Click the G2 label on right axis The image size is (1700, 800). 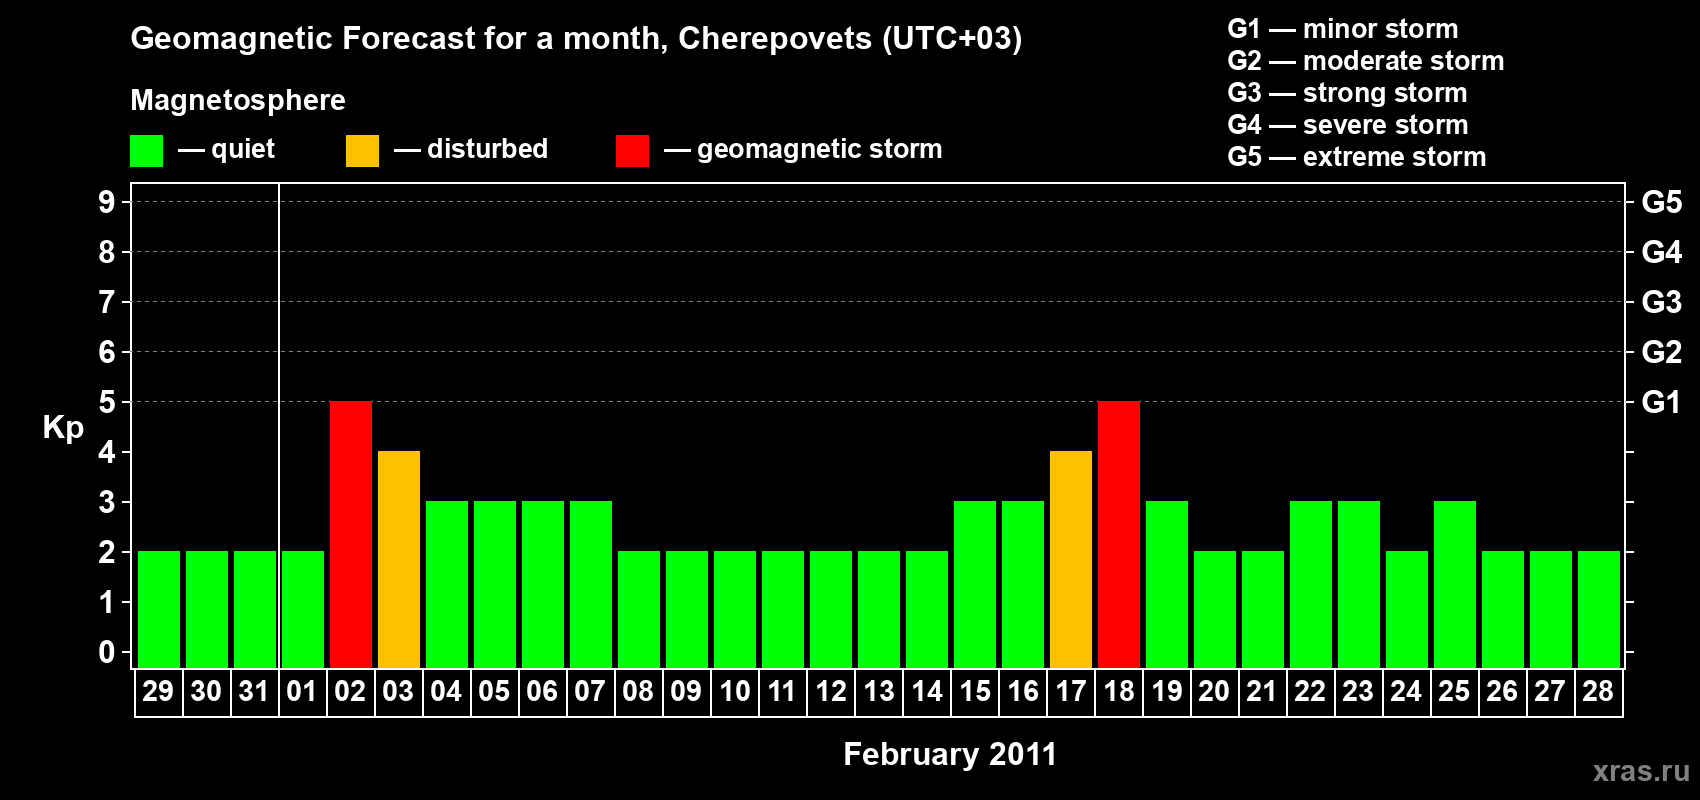[x=1662, y=352]
